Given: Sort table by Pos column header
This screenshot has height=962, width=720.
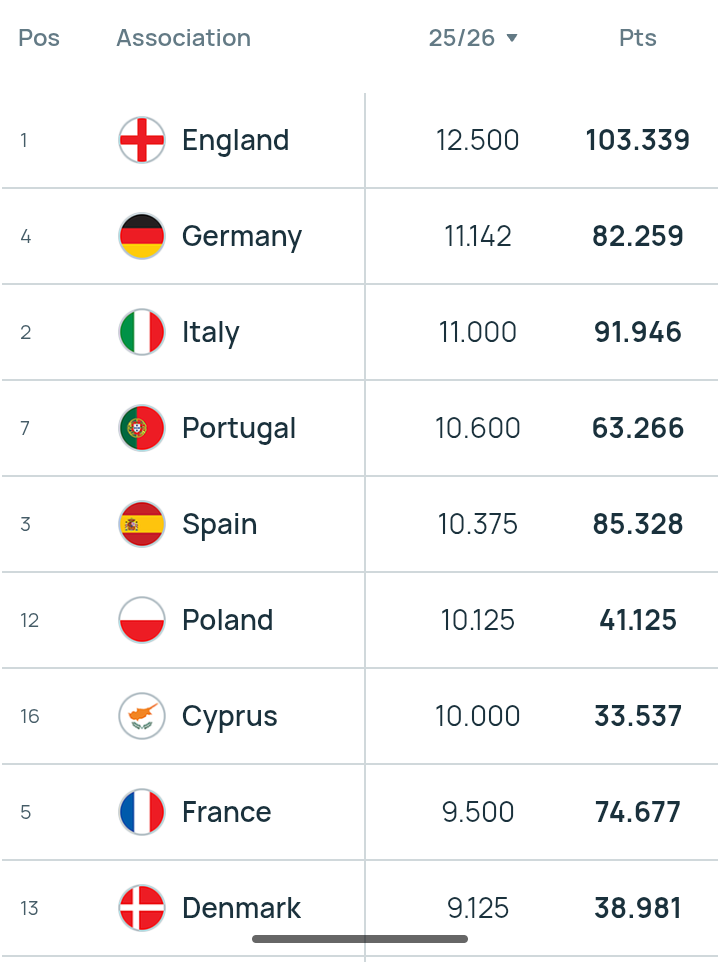Looking at the screenshot, I should point(39,38).
